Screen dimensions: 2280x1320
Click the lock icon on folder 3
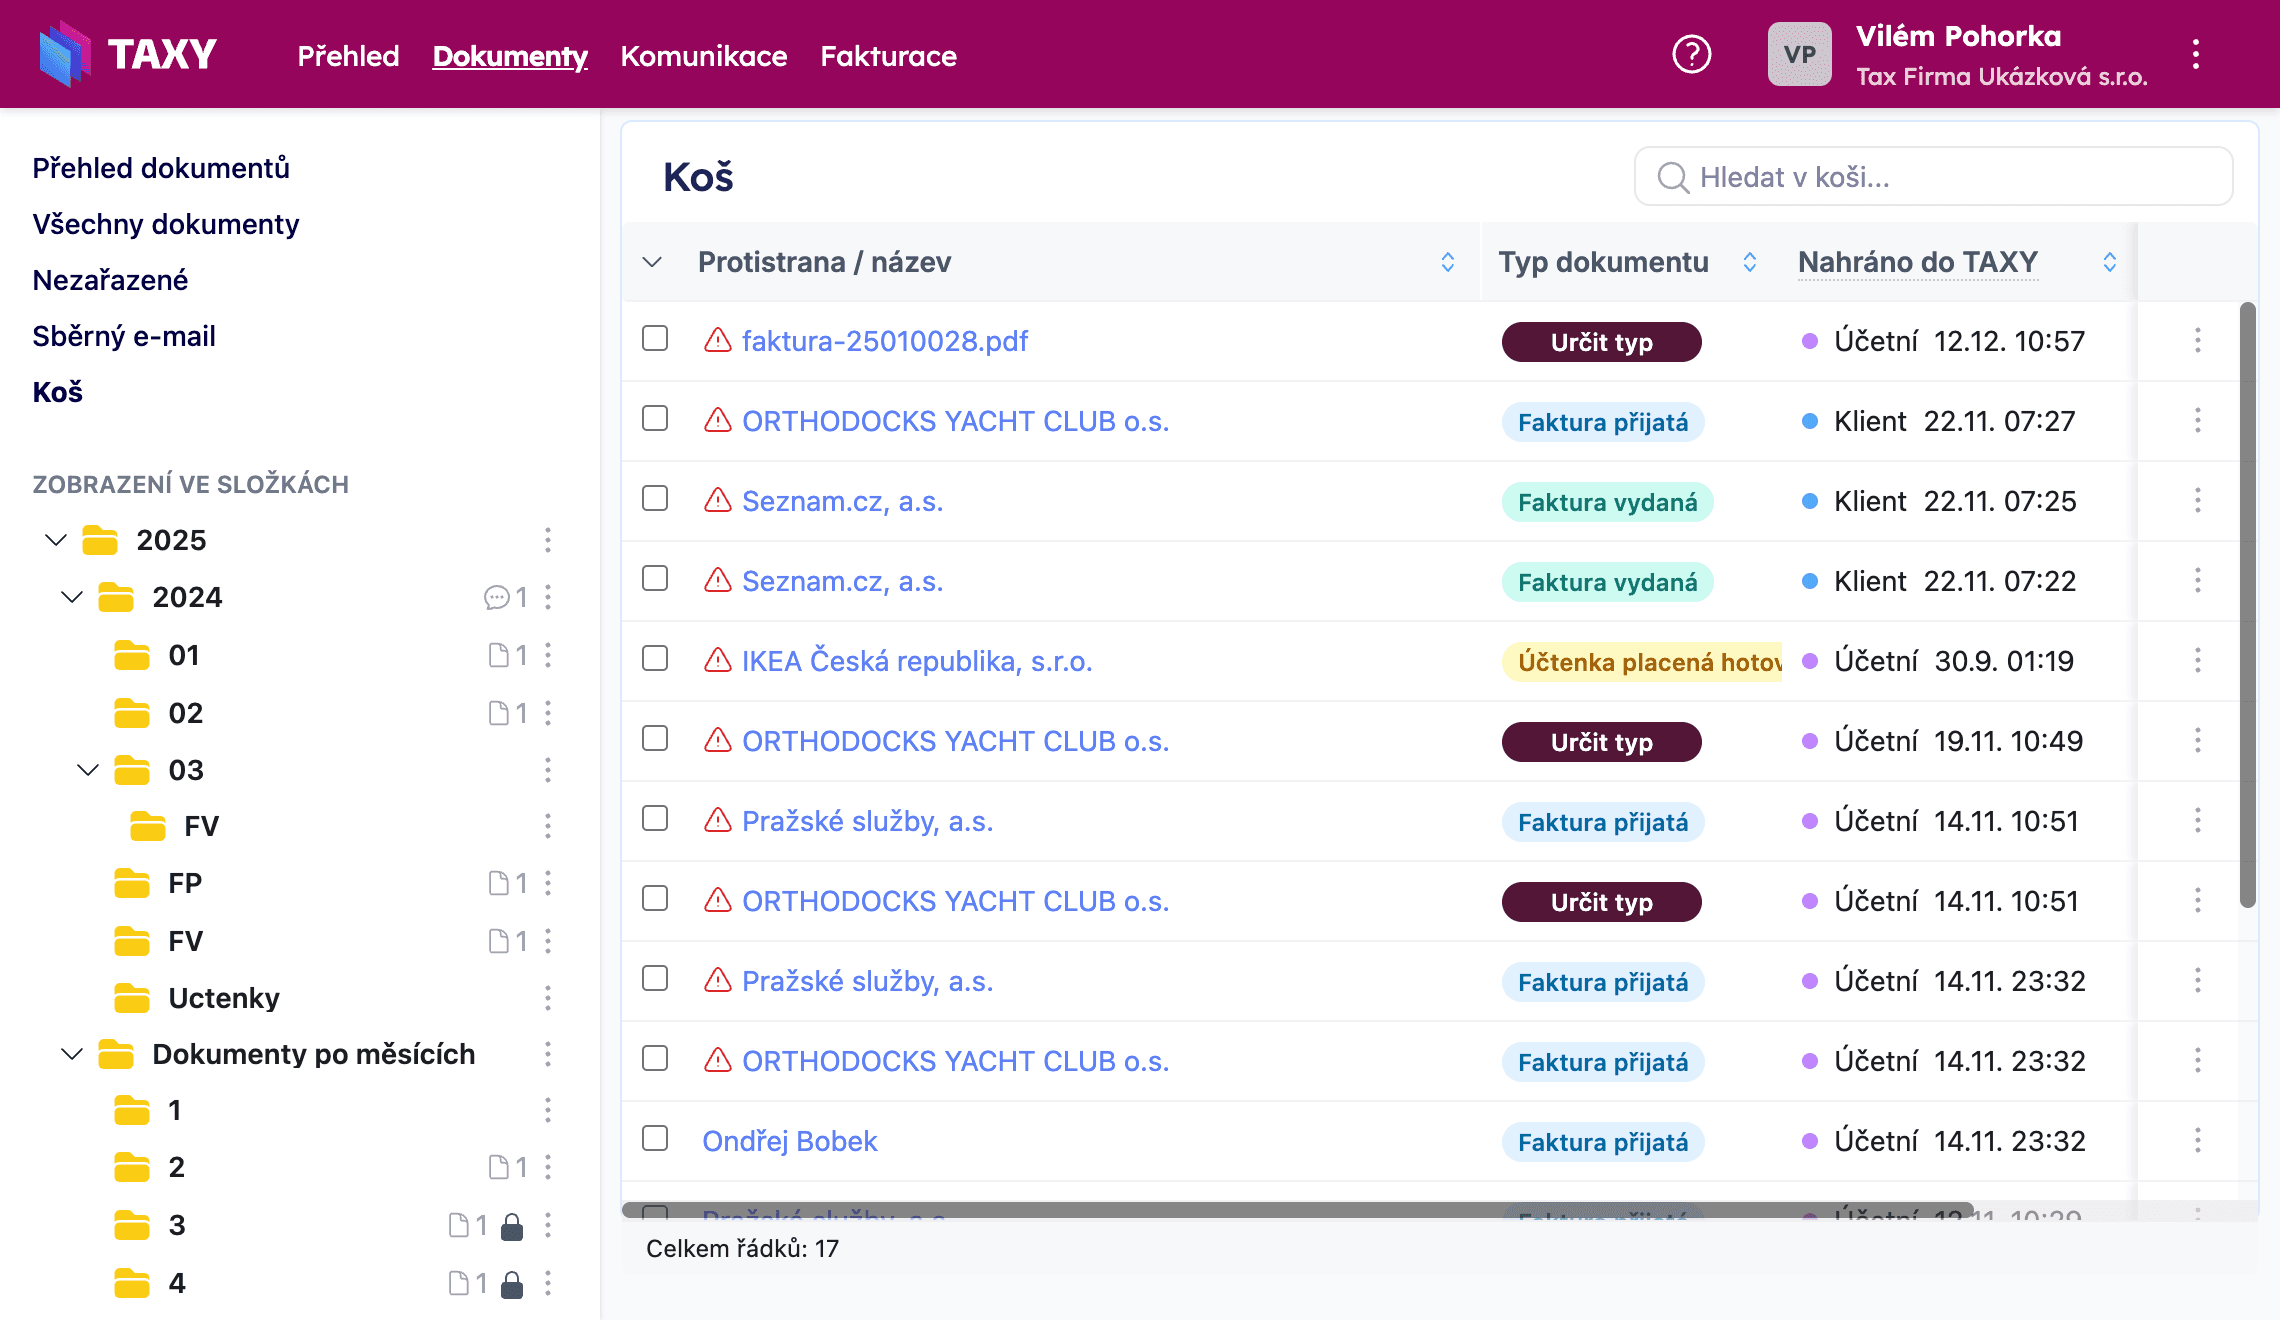tap(512, 1226)
